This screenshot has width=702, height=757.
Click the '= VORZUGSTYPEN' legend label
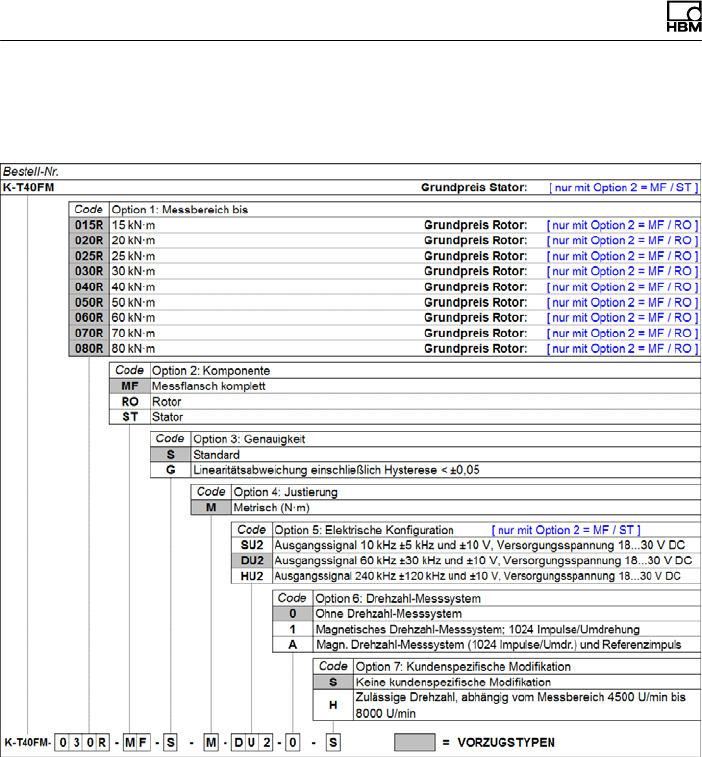[x=498, y=743]
